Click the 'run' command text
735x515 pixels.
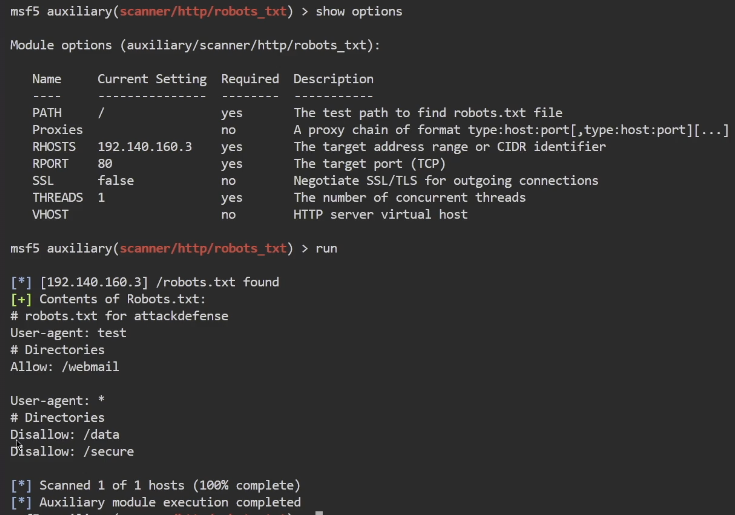[x=326, y=248]
